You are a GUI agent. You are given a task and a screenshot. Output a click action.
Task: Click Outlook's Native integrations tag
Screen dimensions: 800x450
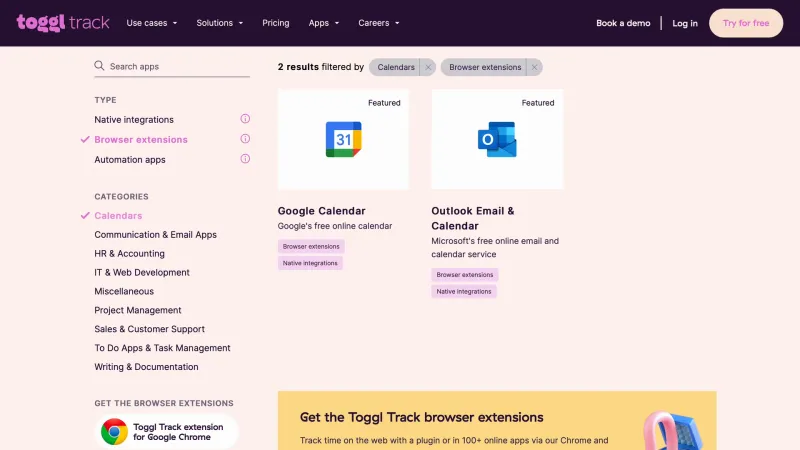coord(464,291)
